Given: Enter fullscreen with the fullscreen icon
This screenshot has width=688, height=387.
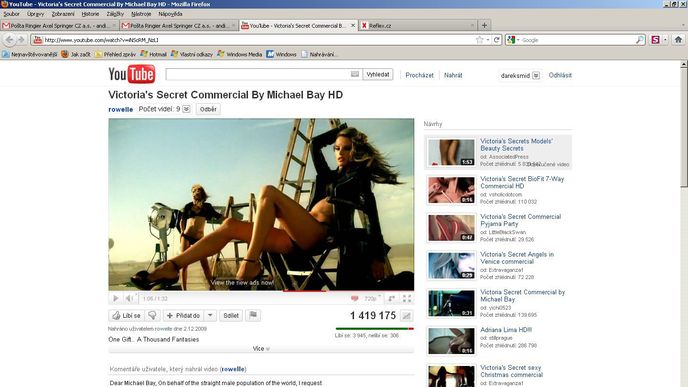Looking at the screenshot, I should 407,298.
